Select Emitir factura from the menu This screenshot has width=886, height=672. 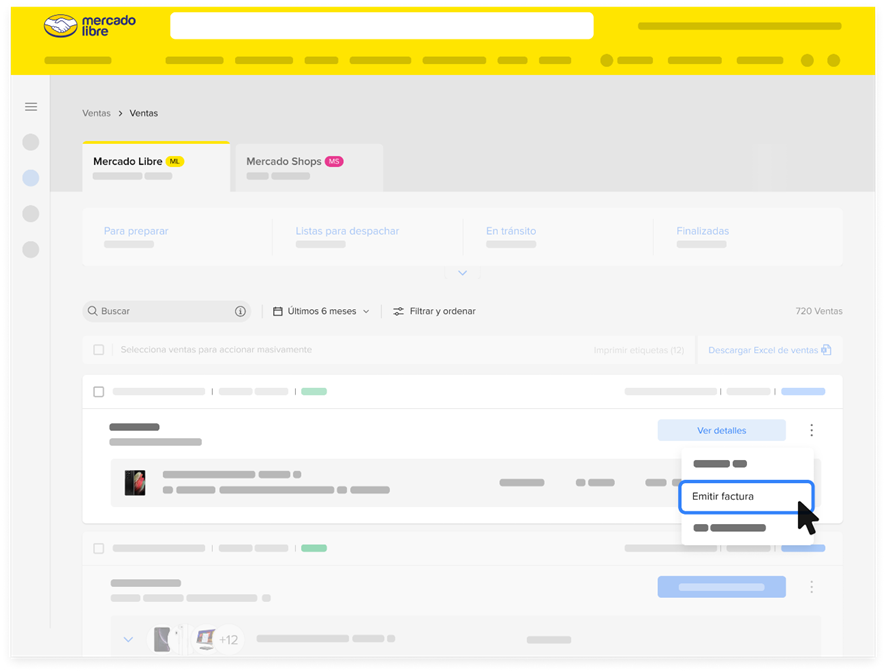[746, 497]
